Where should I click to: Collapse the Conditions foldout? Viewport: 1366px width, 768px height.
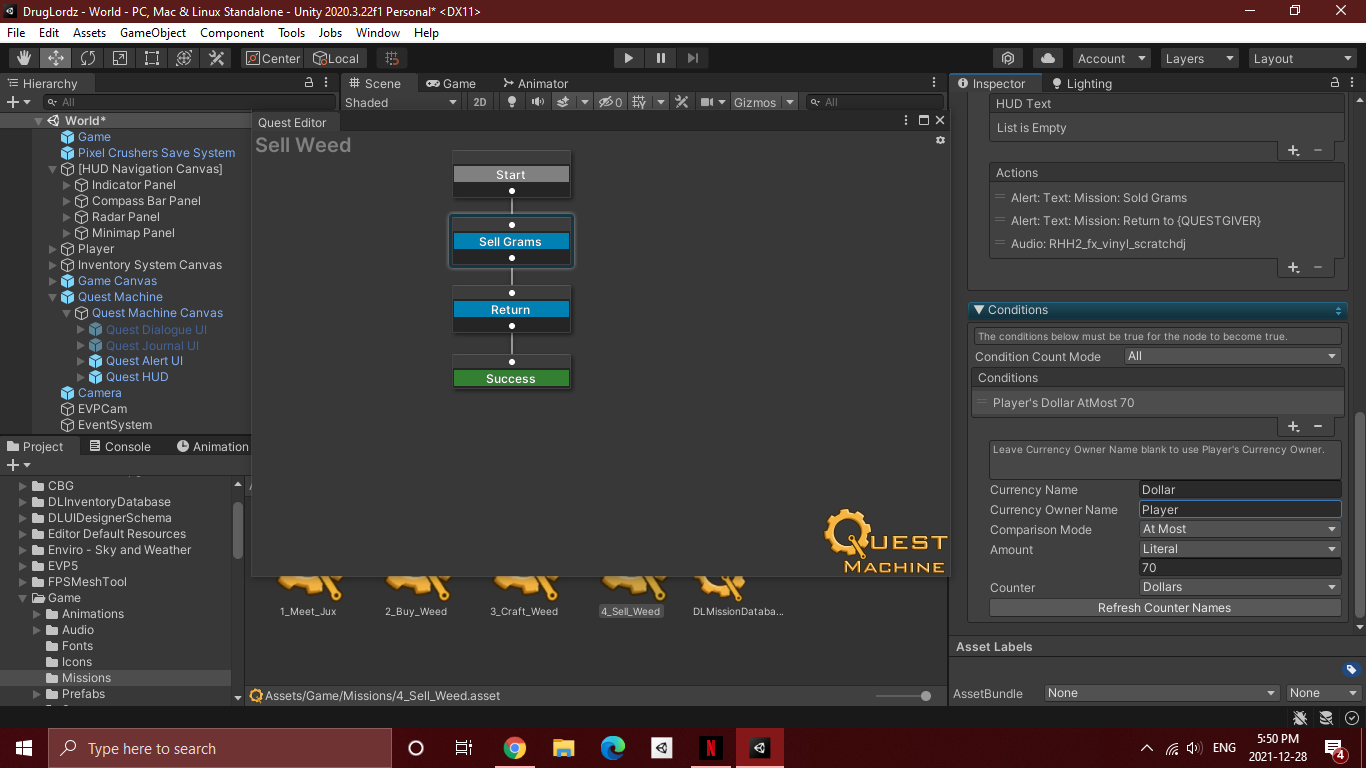tap(977, 310)
